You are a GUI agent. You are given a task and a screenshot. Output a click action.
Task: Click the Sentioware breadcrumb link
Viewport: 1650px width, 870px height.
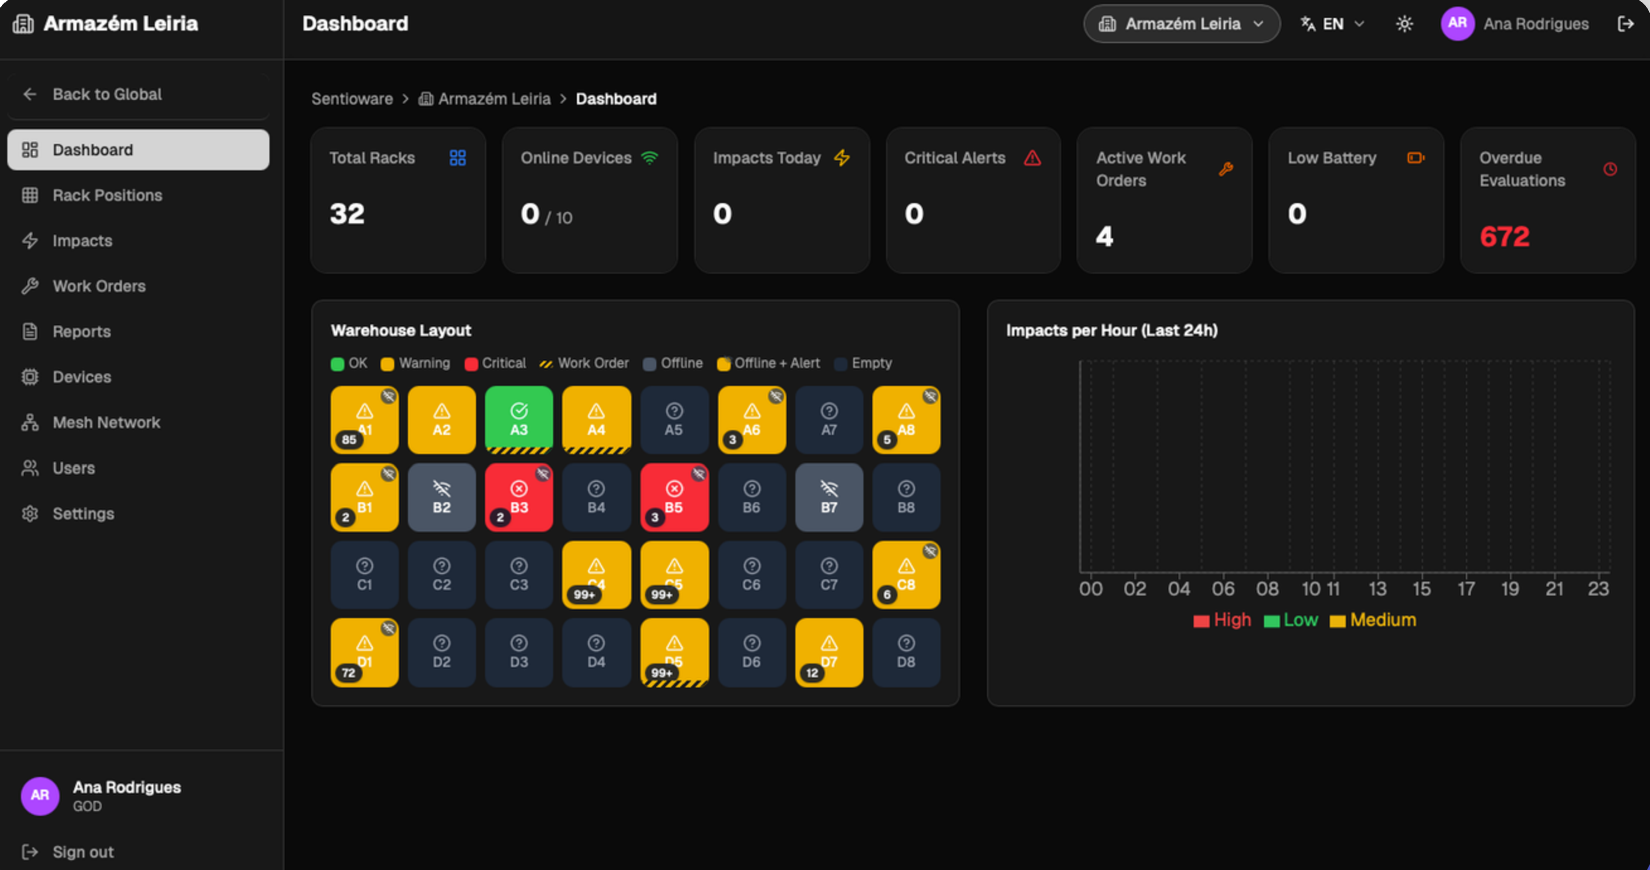click(352, 99)
